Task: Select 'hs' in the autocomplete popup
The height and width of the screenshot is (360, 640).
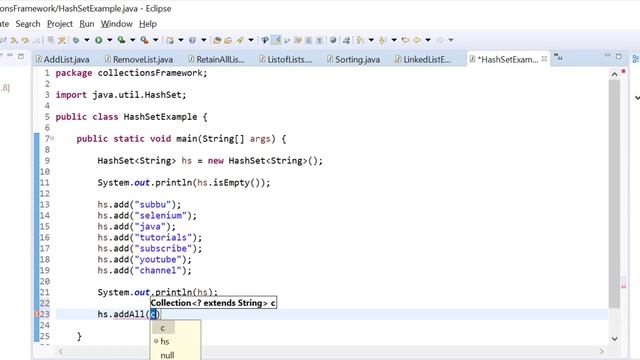Action: click(x=165, y=342)
